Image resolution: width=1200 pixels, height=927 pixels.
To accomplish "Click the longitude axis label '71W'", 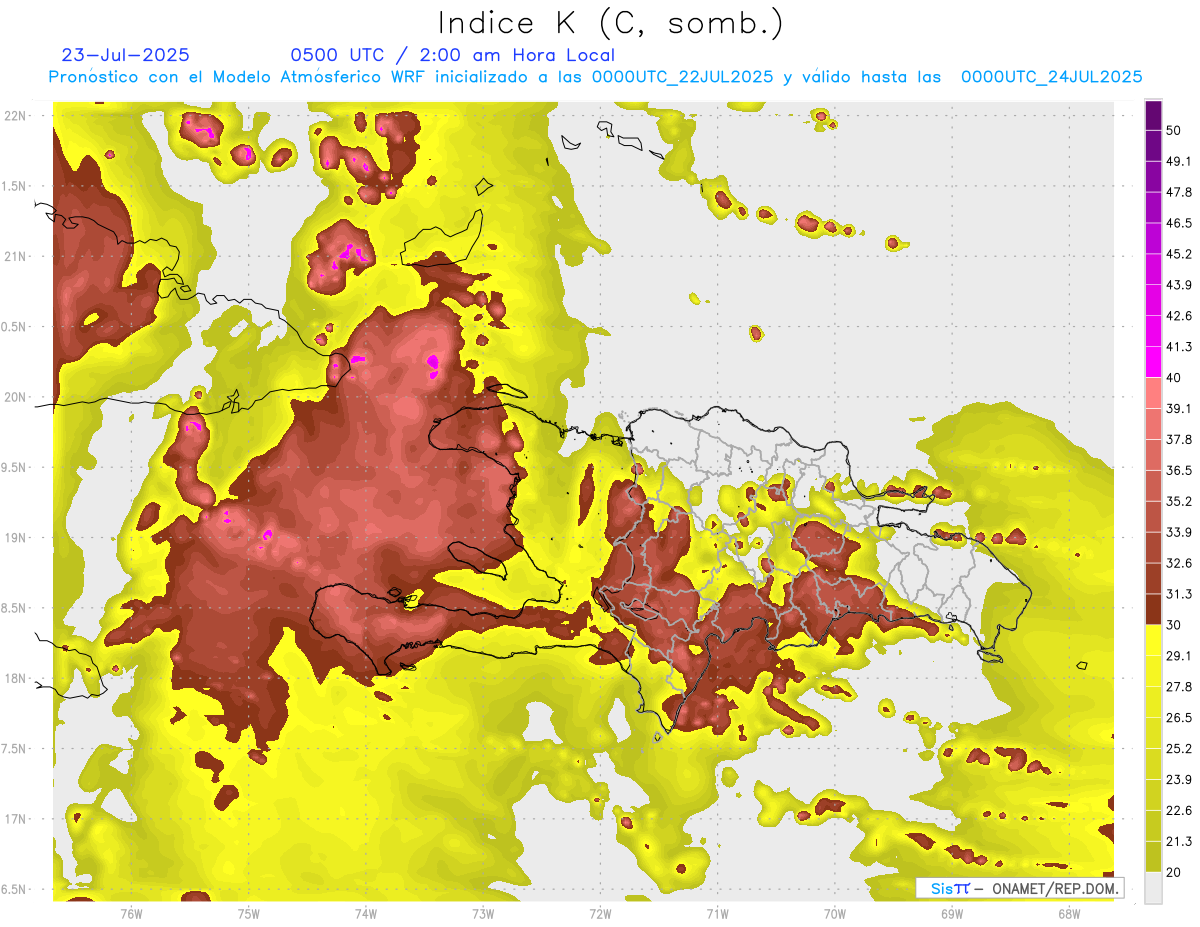I will coord(717,914).
